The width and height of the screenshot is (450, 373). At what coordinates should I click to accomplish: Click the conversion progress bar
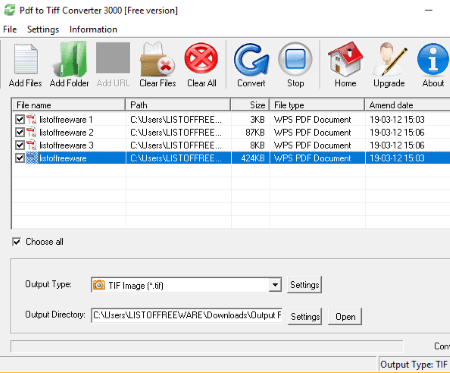coord(207,346)
